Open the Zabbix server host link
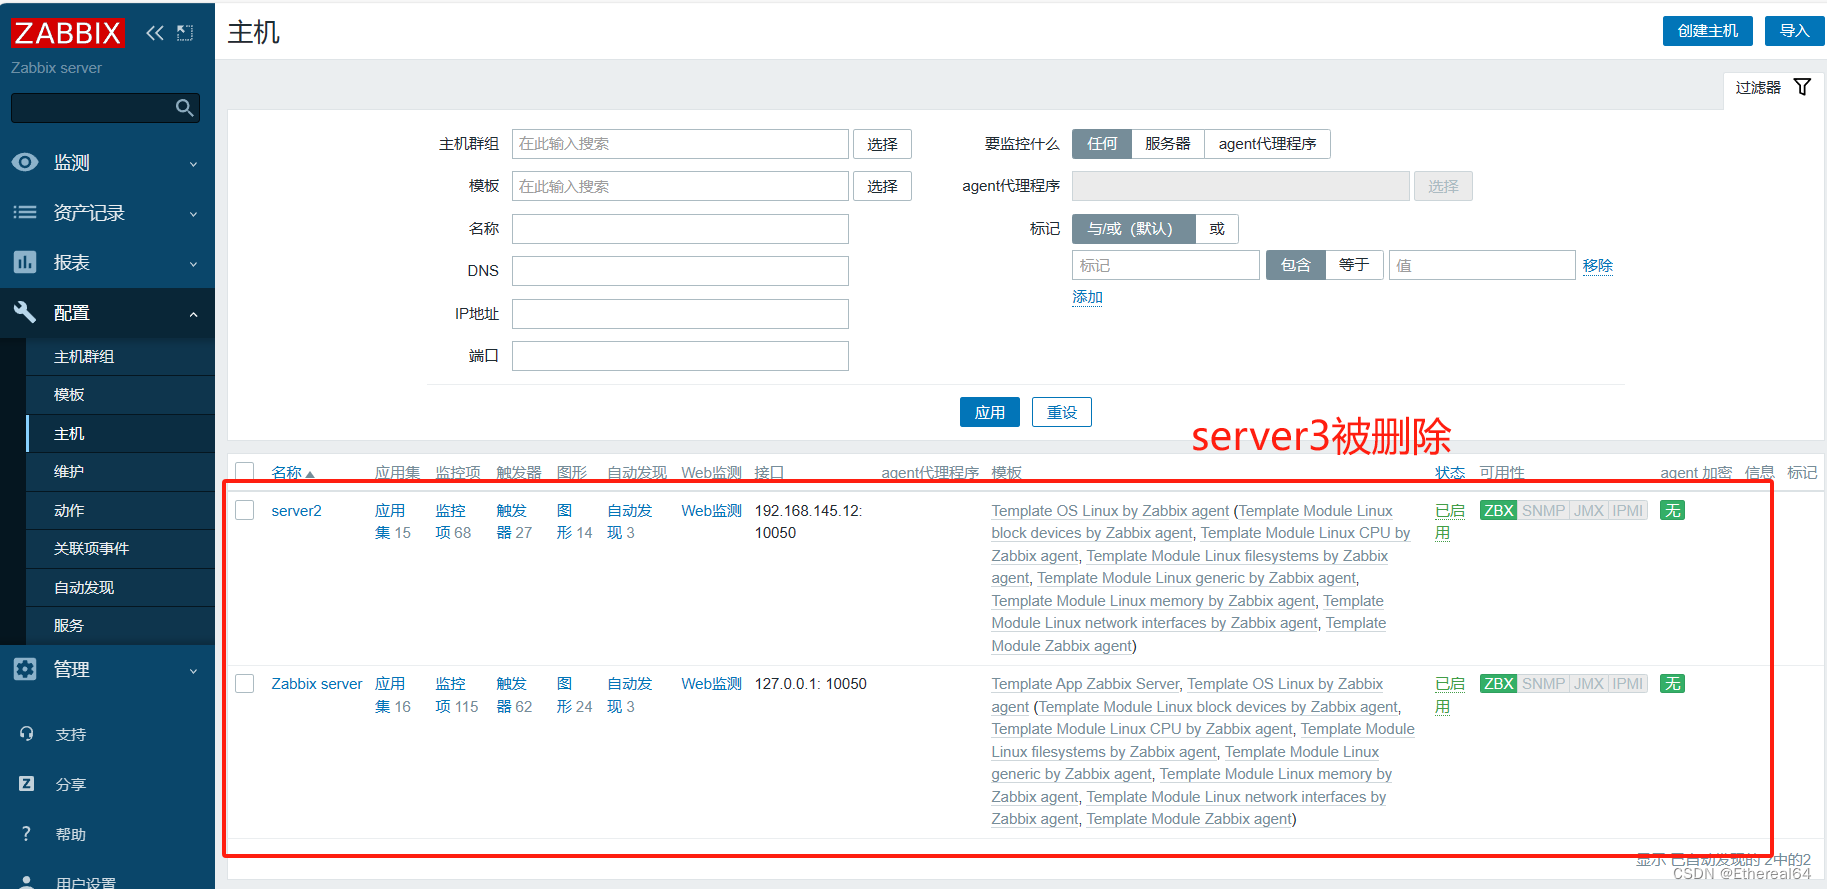The width and height of the screenshot is (1827, 889). coord(317,684)
